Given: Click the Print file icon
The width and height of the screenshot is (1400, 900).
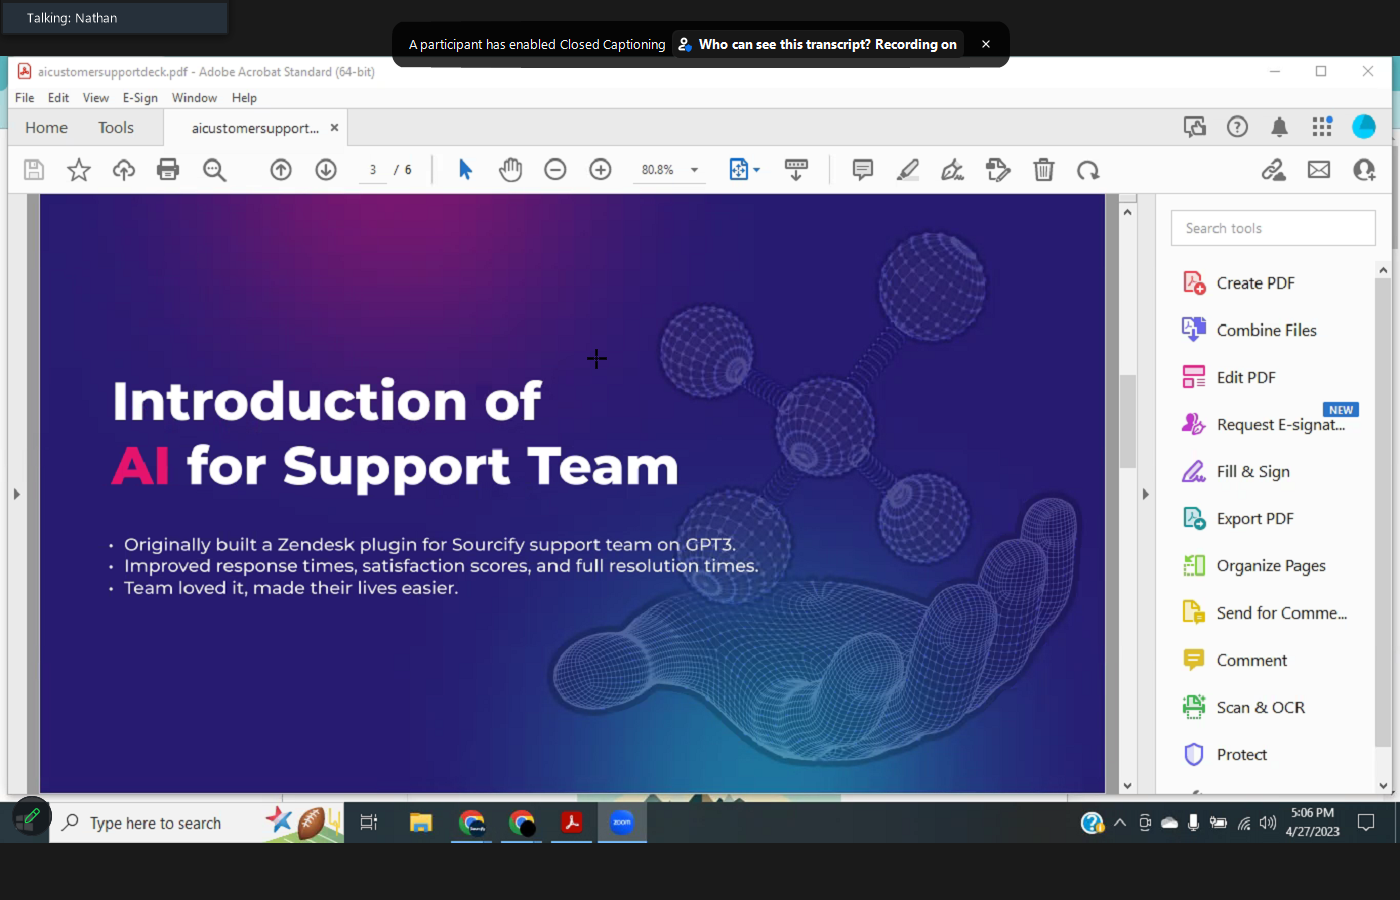Looking at the screenshot, I should (168, 170).
